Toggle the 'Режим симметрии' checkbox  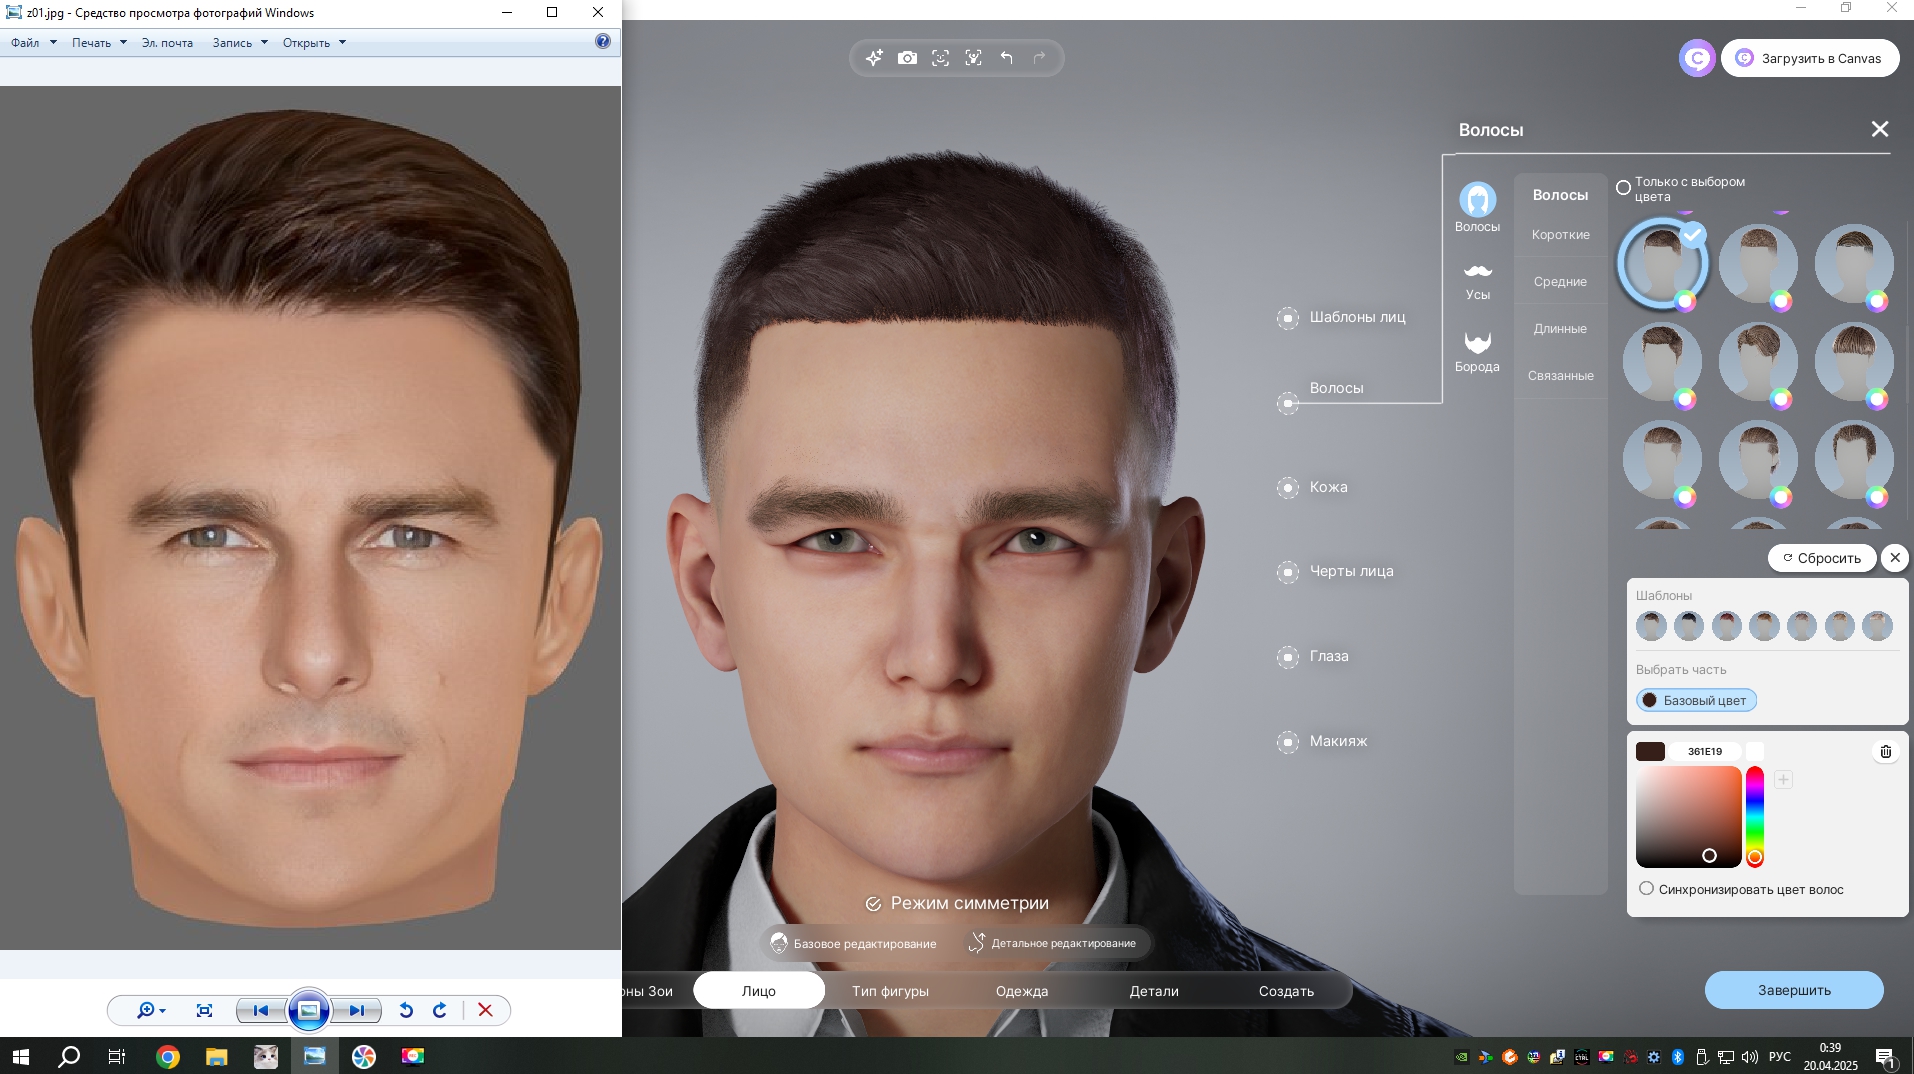[x=873, y=904]
